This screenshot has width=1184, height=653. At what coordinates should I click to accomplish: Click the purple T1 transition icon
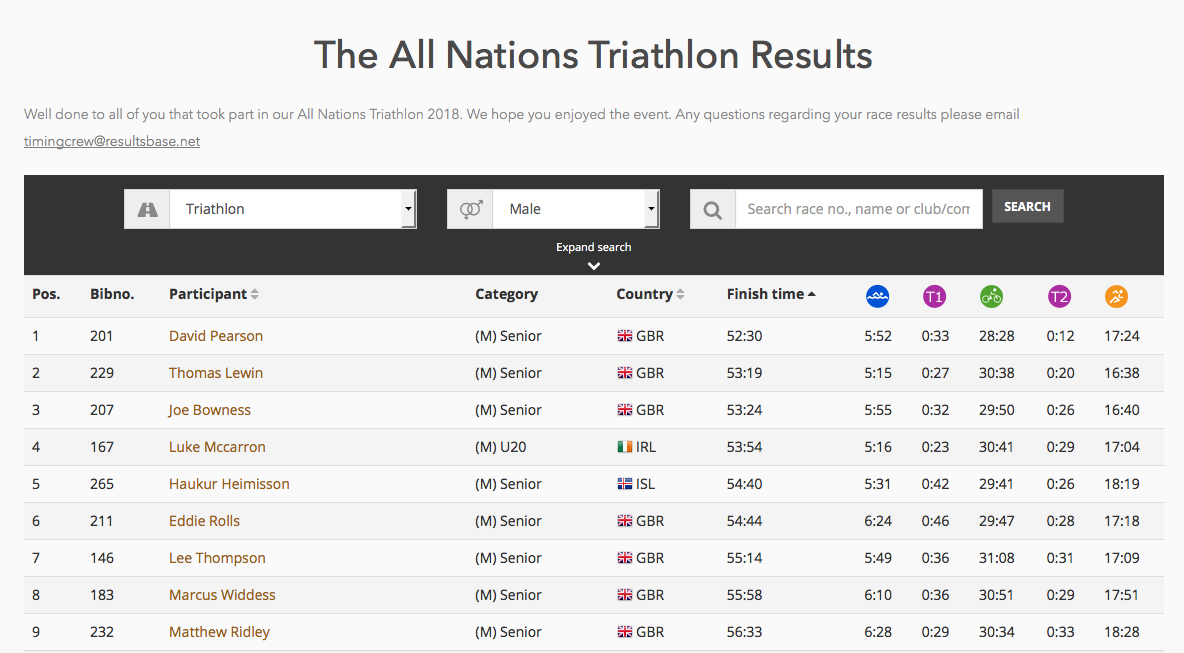[934, 296]
